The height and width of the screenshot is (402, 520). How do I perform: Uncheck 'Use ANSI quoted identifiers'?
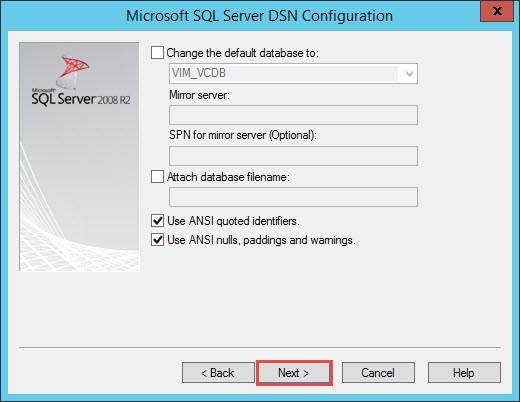(157, 221)
